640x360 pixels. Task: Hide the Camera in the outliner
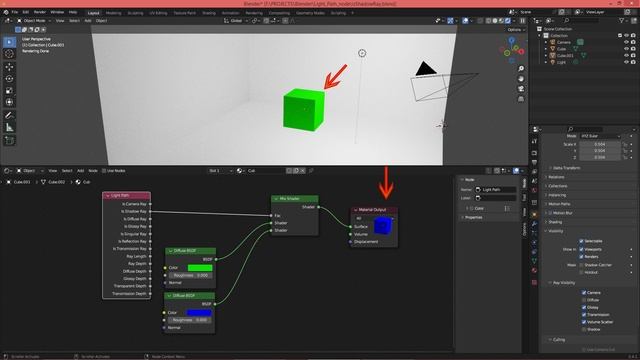pyautogui.click(x=627, y=42)
